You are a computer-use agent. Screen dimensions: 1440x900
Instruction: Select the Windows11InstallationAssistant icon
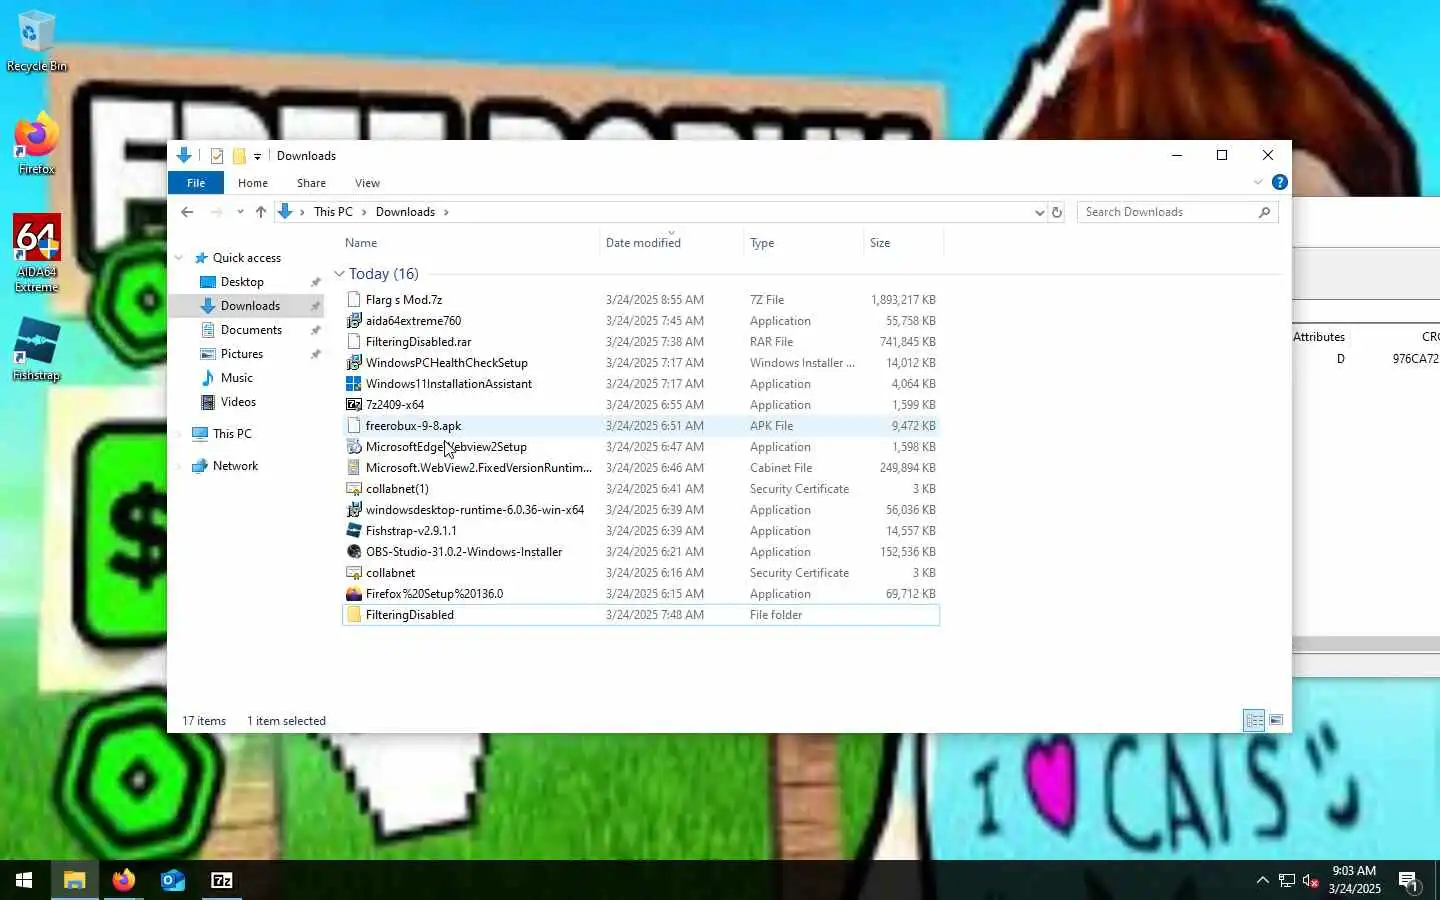(353, 384)
